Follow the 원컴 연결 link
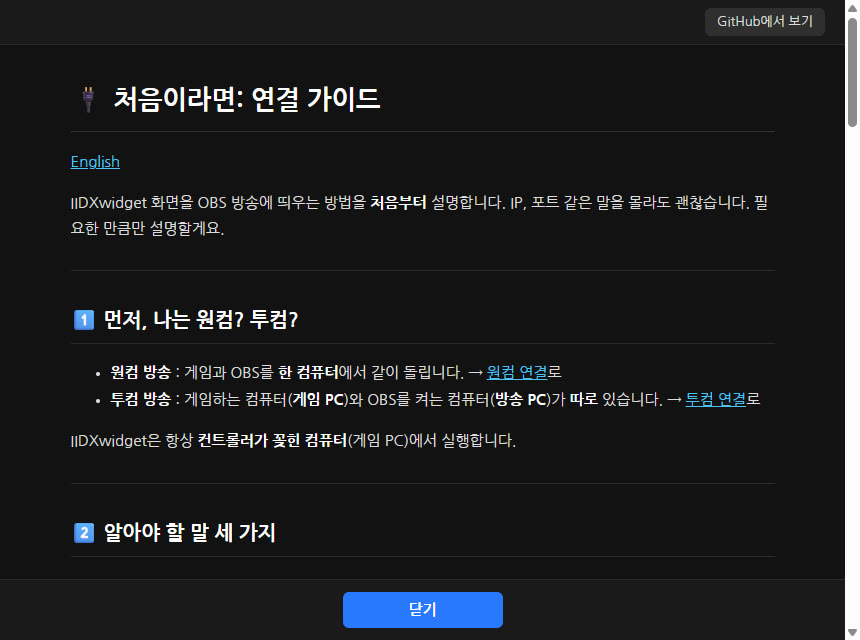This screenshot has width=860, height=640. click(517, 372)
